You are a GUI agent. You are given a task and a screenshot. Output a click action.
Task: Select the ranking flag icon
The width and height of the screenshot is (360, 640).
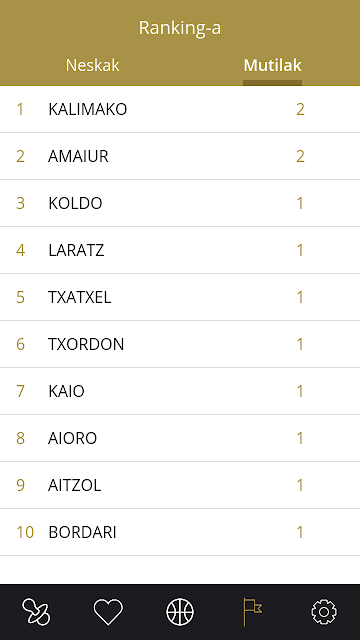coord(252,612)
